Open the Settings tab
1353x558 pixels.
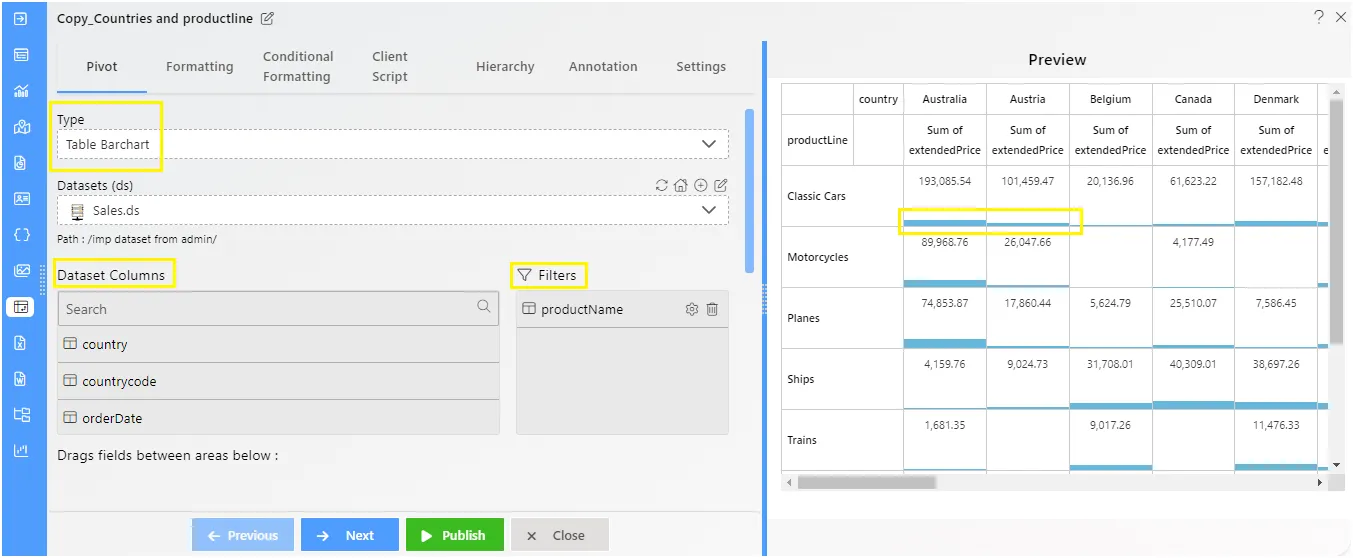point(701,67)
